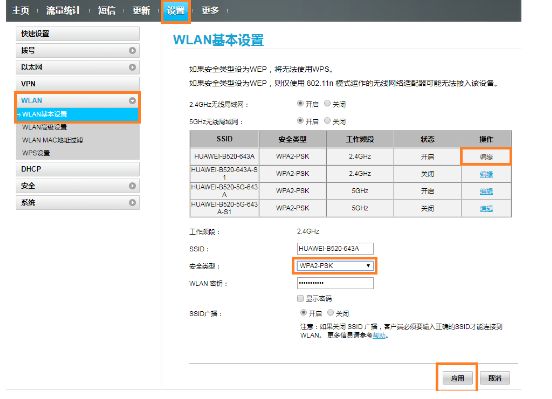Expand the 以太网 section arrow icon
This screenshot has height=399, width=552.
pyautogui.click(x=132, y=67)
